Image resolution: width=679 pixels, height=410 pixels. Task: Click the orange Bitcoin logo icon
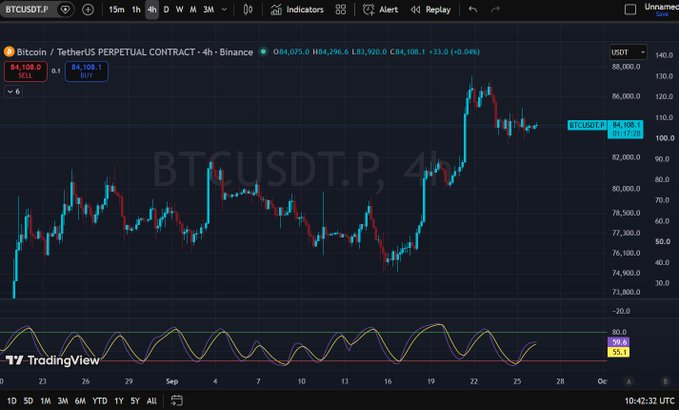tap(9, 52)
